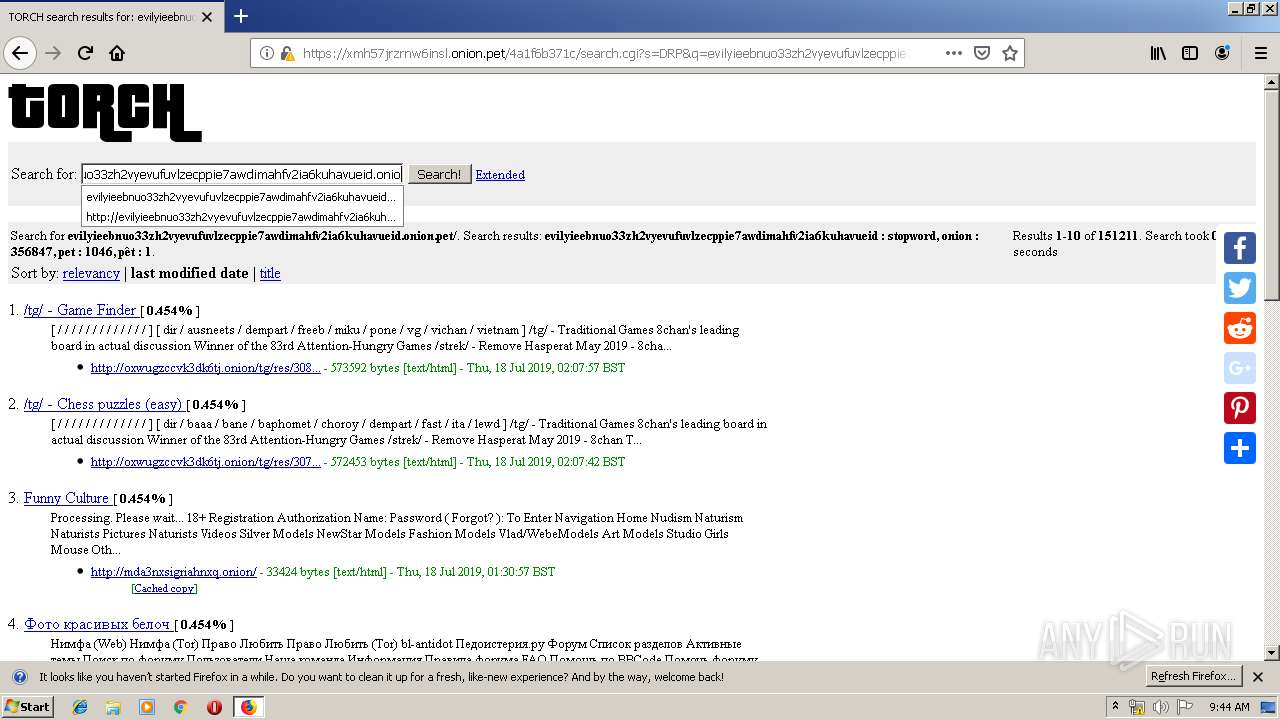Open the Extended search link

pyautogui.click(x=500, y=175)
